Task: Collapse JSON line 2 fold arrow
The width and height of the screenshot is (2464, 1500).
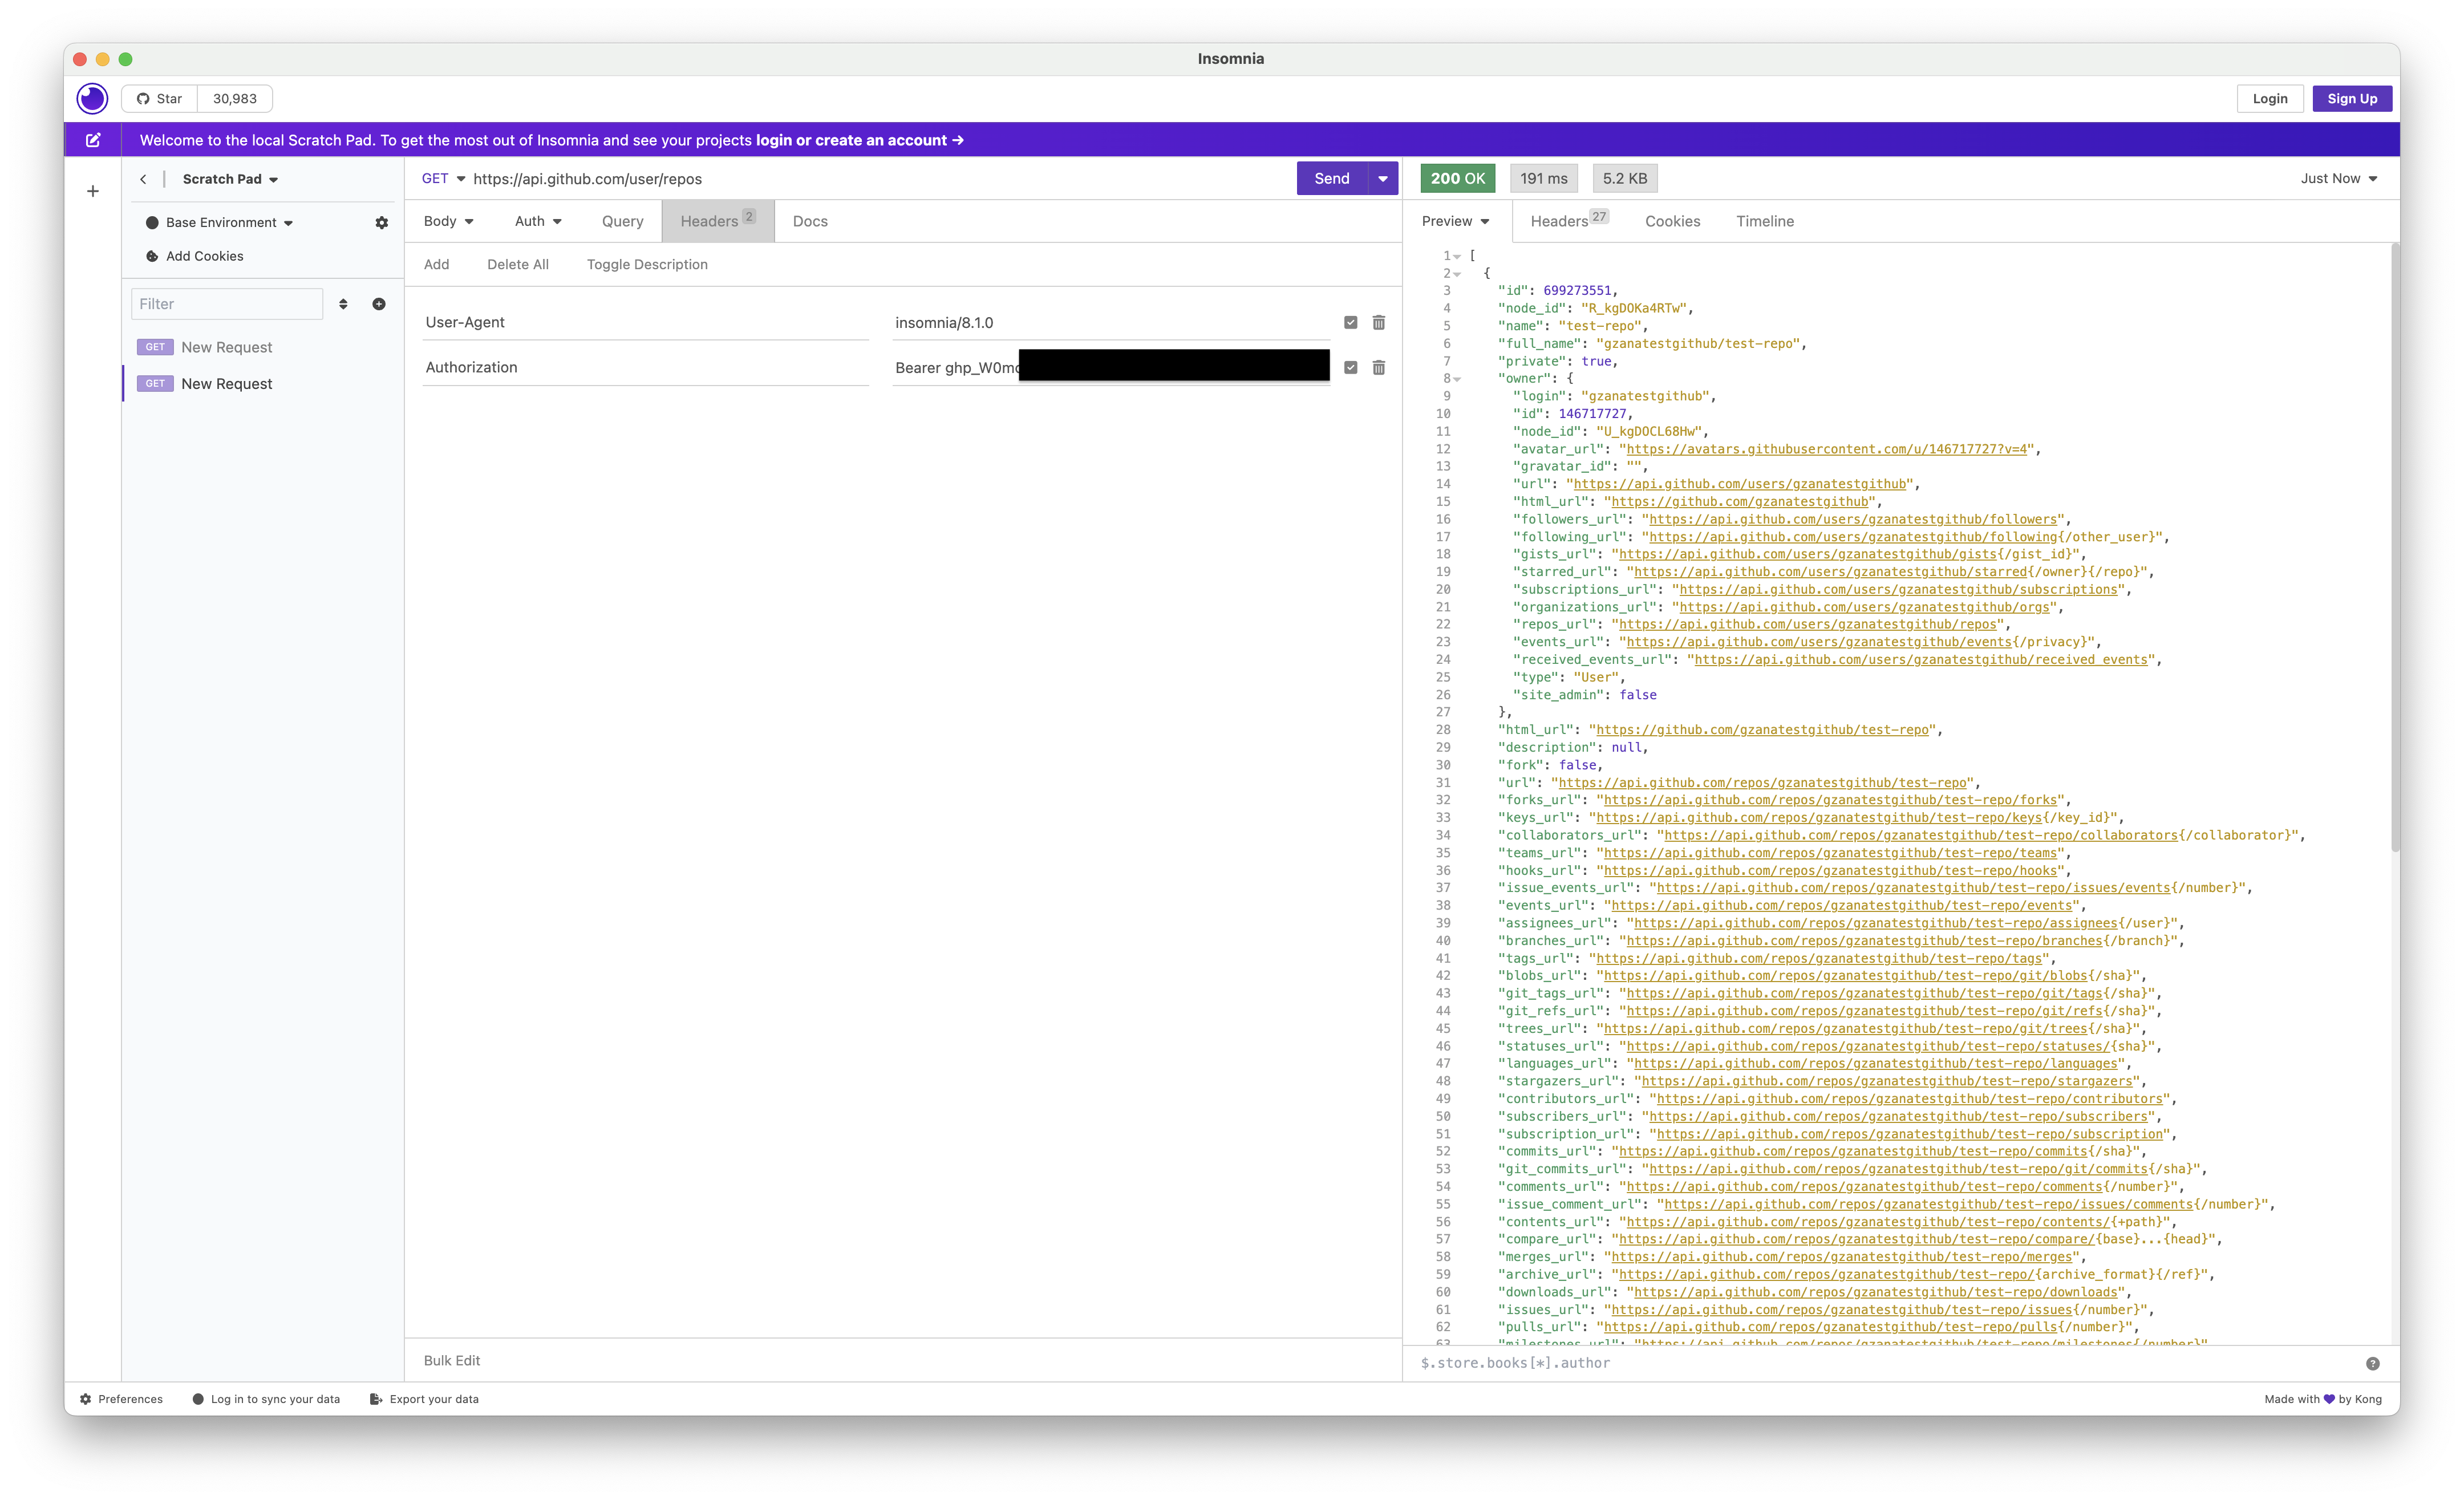Action: [x=1458, y=273]
